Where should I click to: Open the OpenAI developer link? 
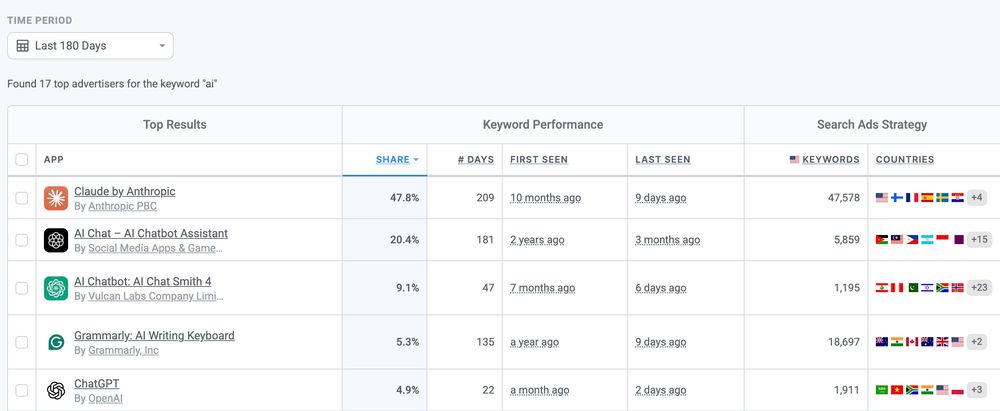(105, 398)
